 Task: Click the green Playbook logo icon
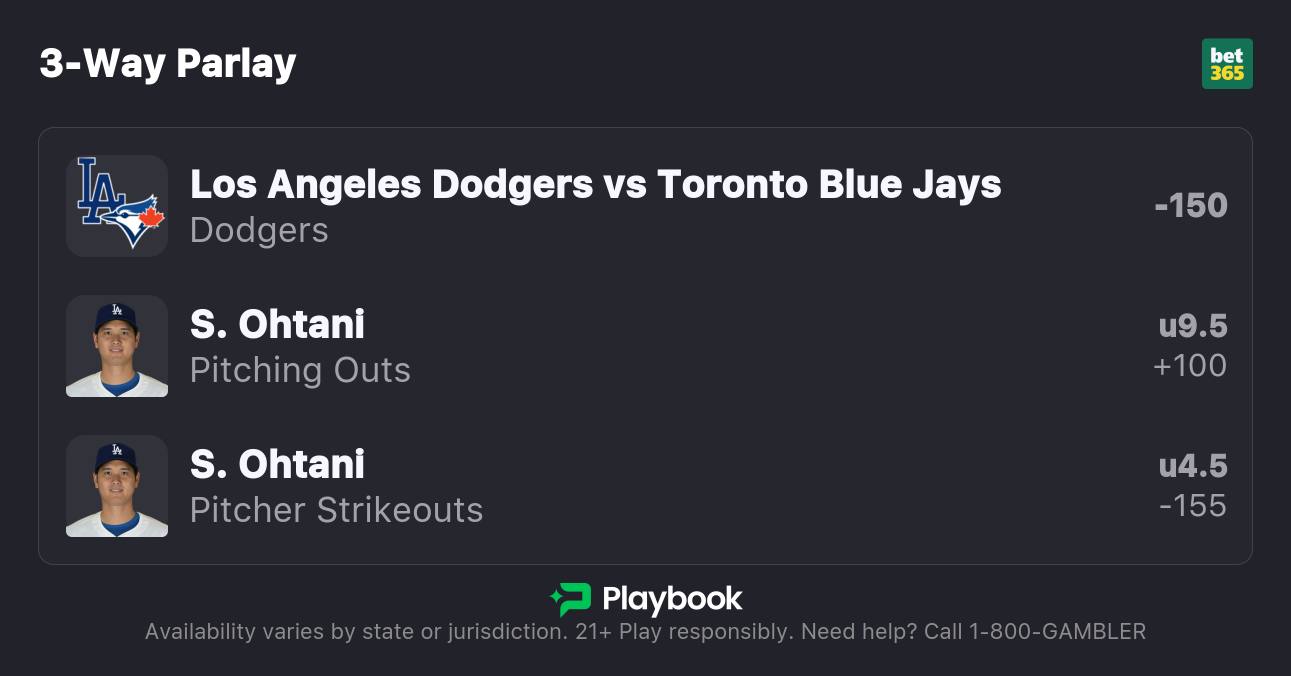point(571,599)
